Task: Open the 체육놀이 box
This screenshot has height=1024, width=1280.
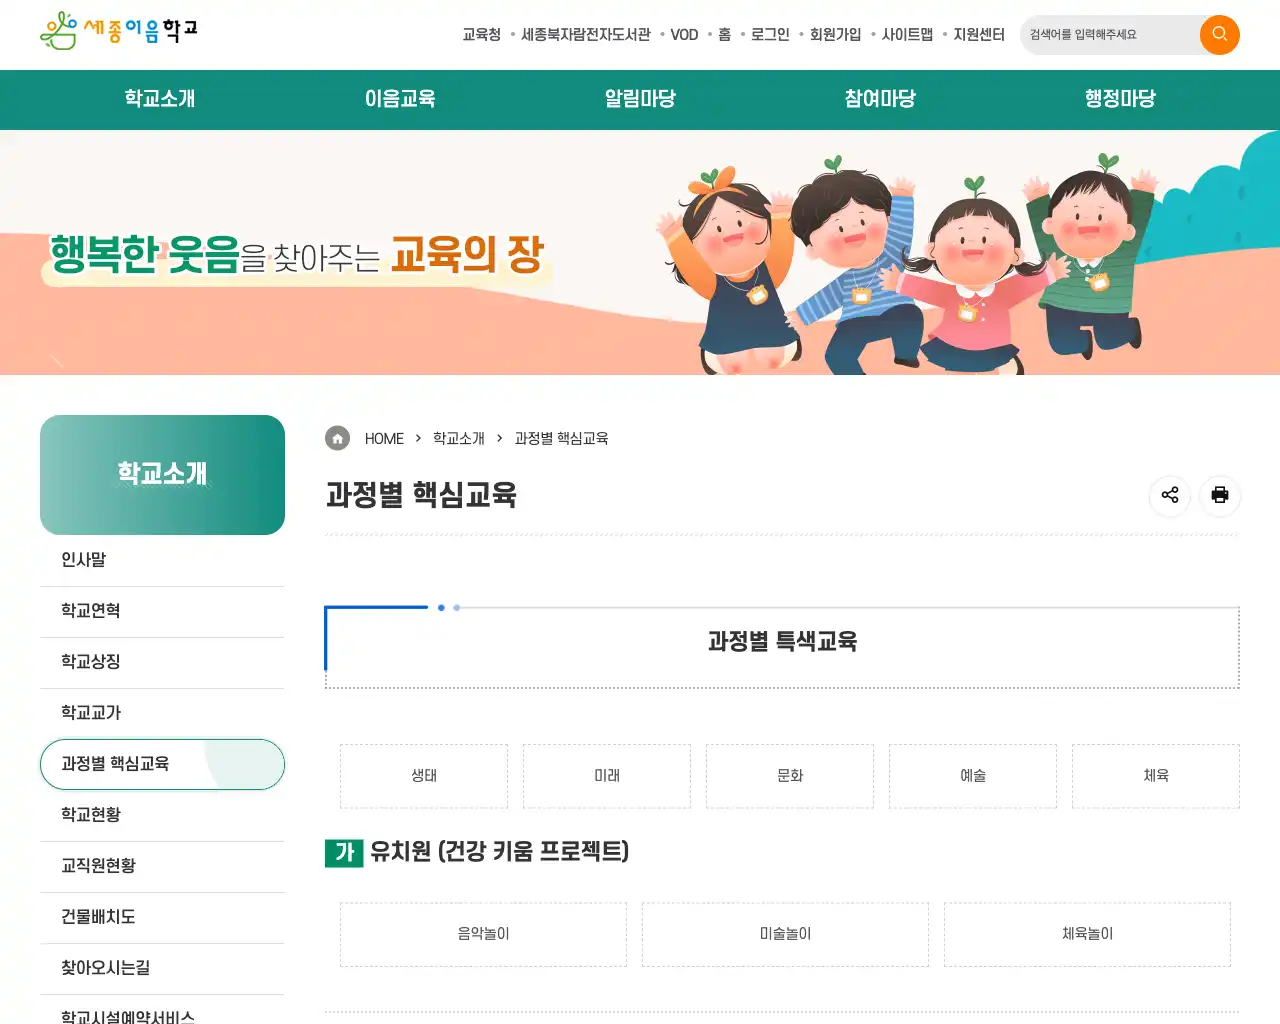Action: [x=1087, y=934]
